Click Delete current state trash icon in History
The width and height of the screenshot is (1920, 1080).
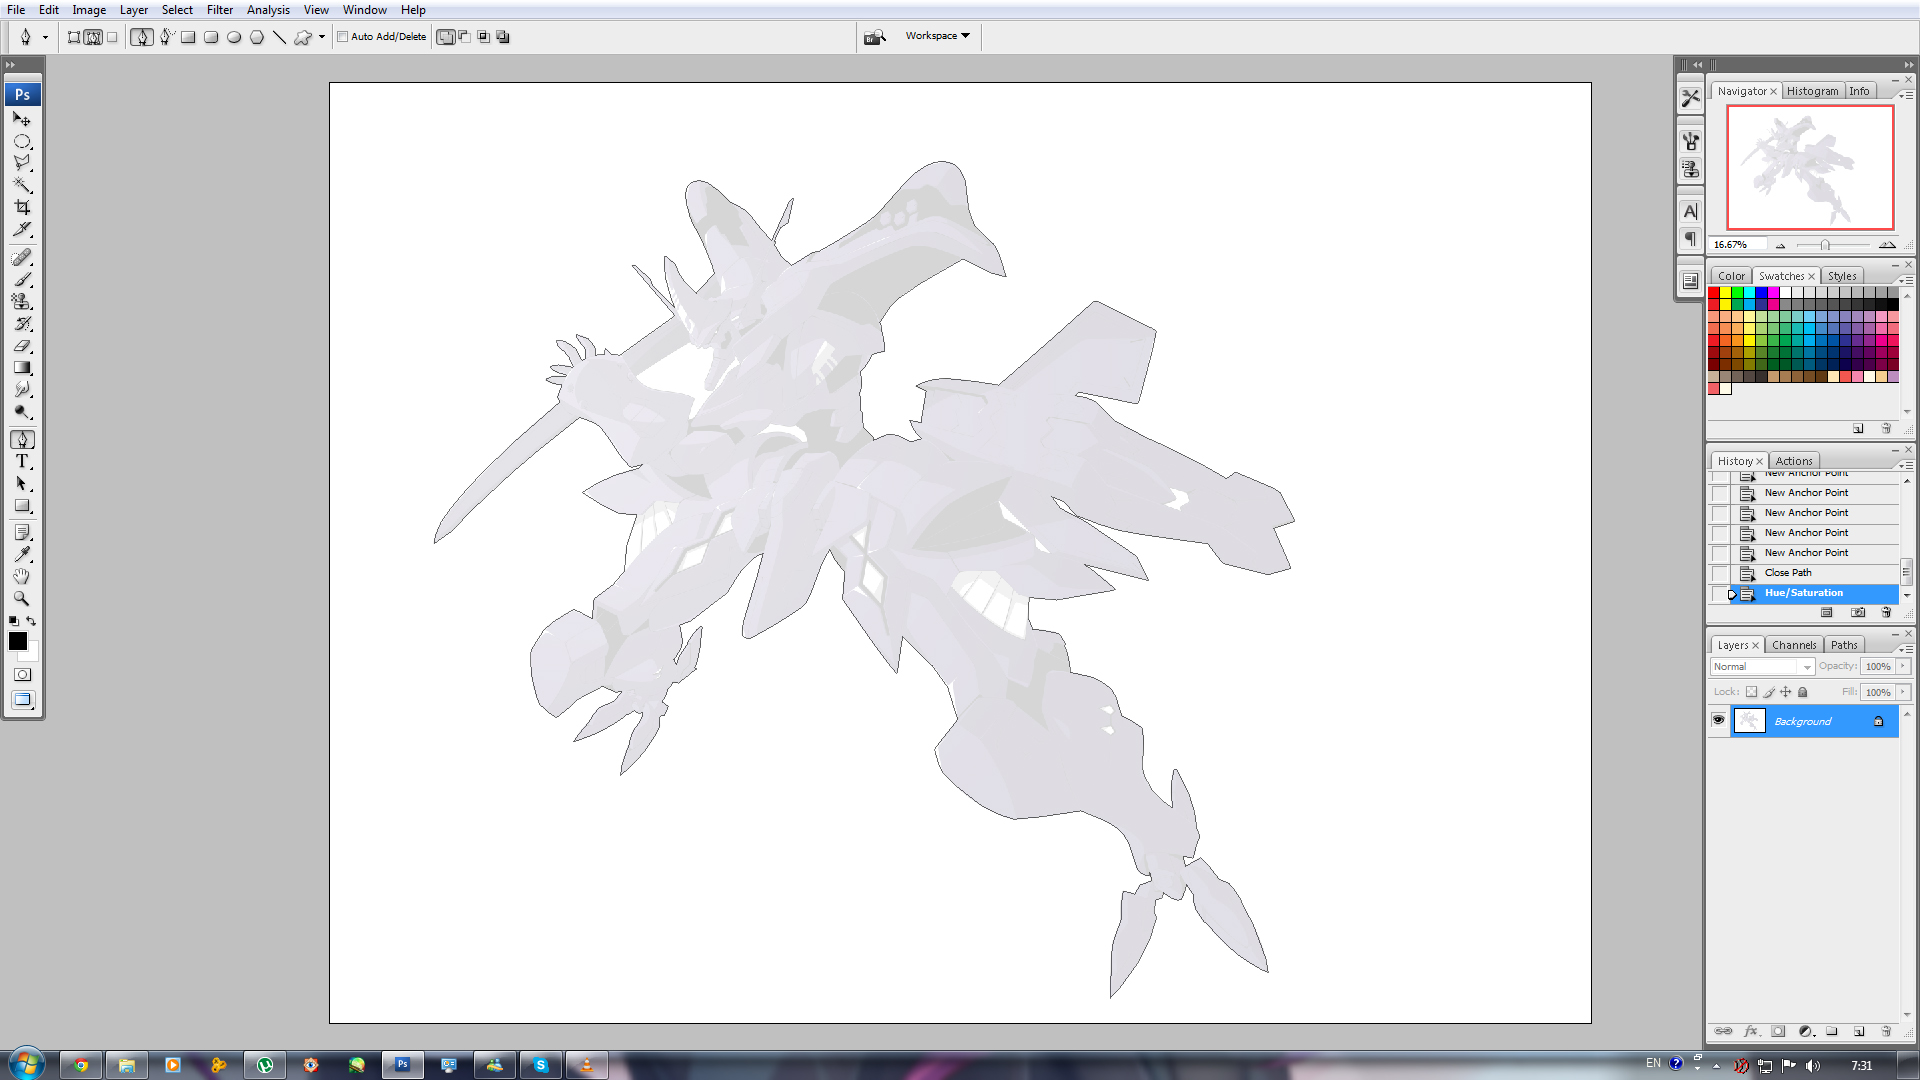[1886, 612]
